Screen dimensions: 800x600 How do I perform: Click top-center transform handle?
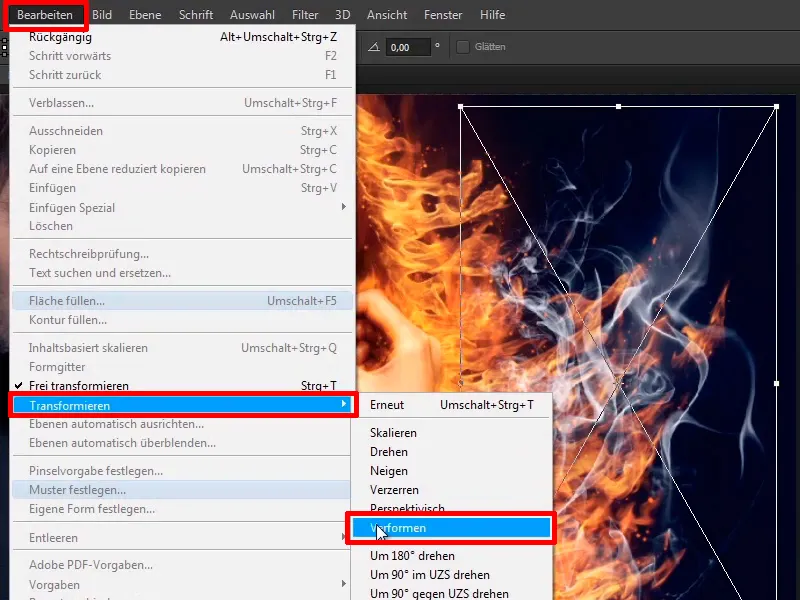(x=618, y=107)
